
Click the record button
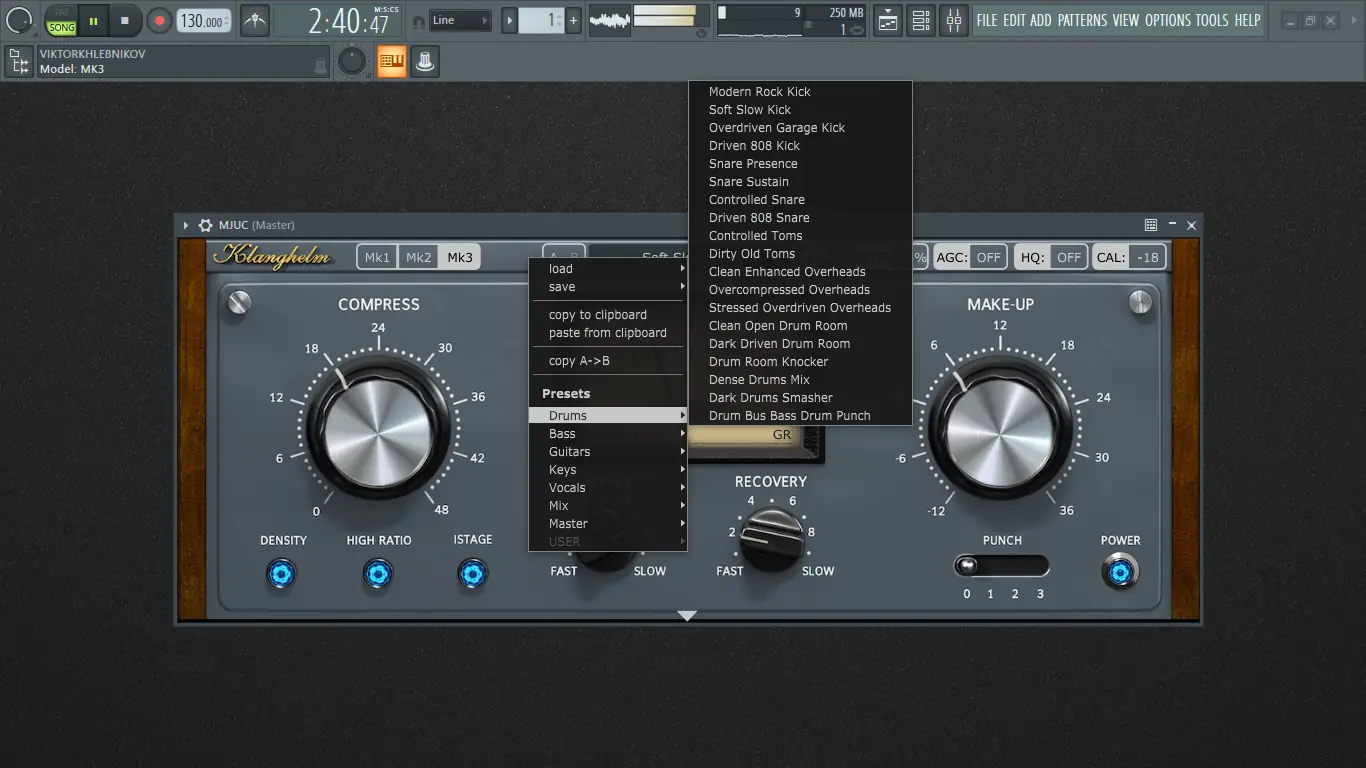159,20
